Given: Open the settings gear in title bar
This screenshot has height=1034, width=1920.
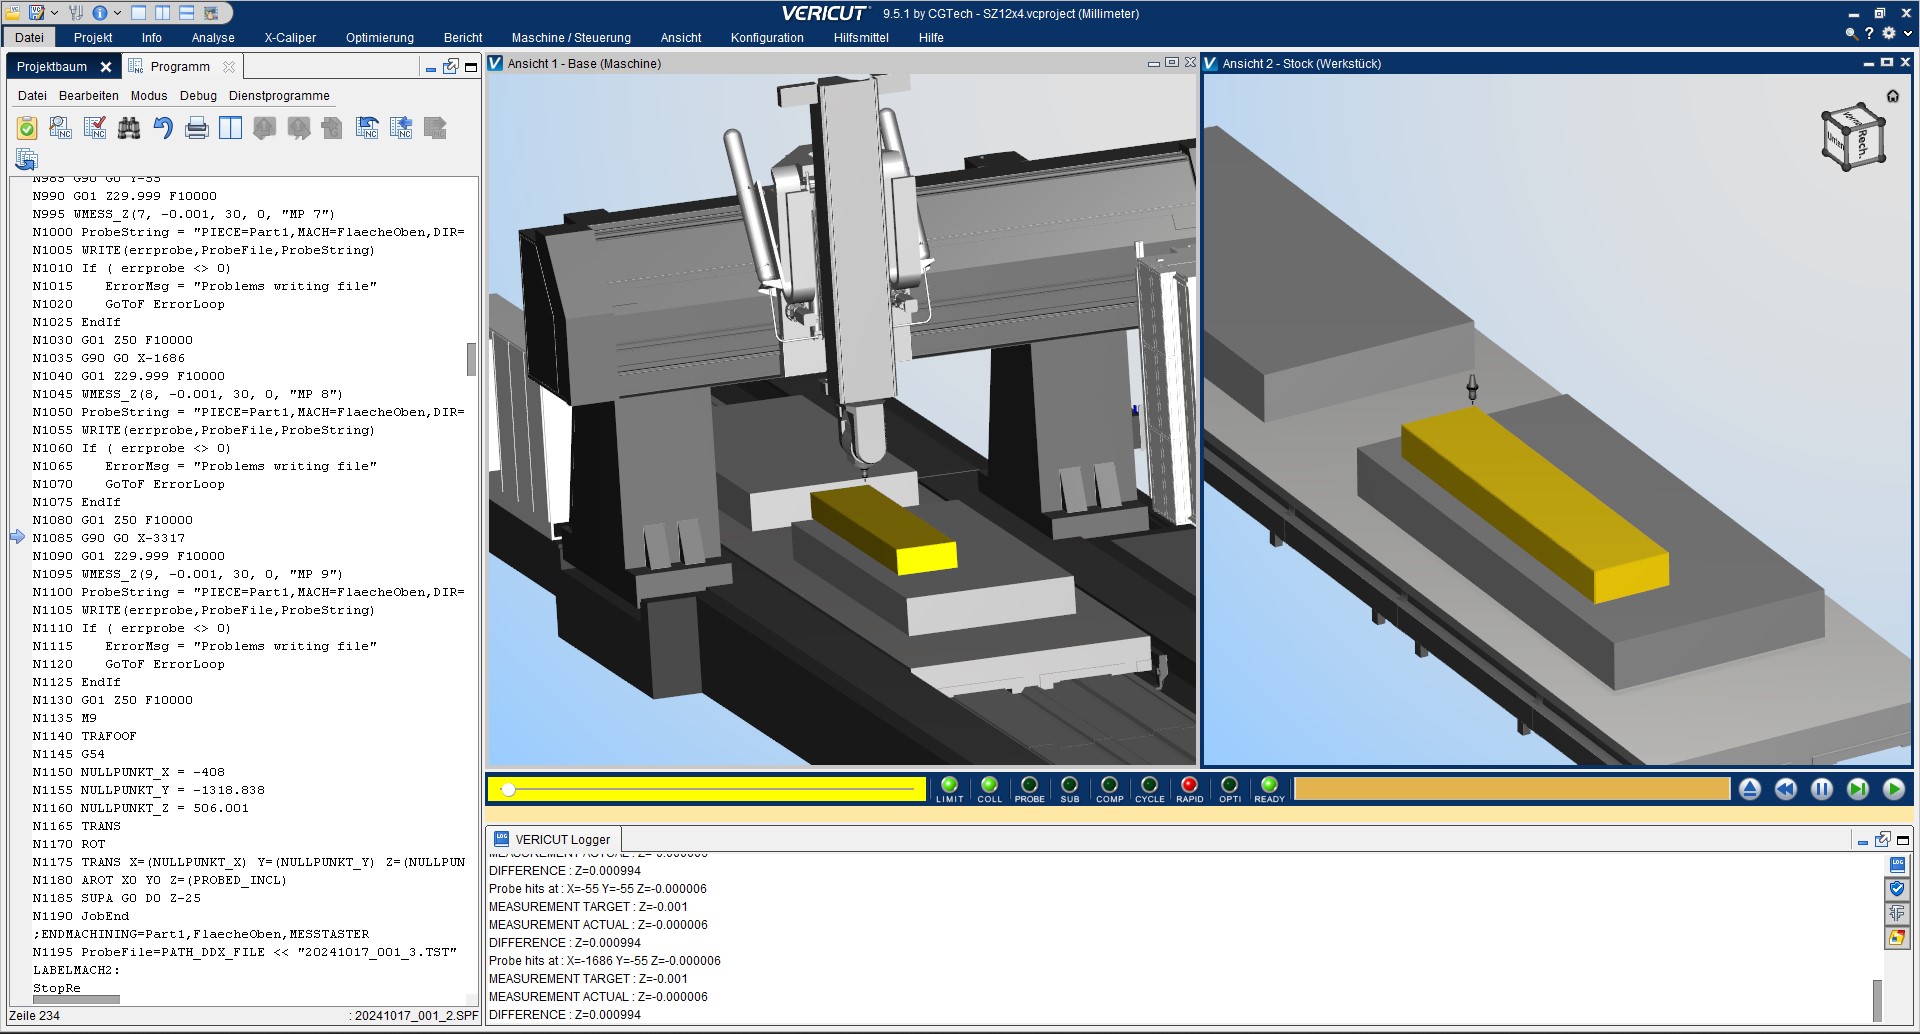Looking at the screenshot, I should pyautogui.click(x=1888, y=33).
